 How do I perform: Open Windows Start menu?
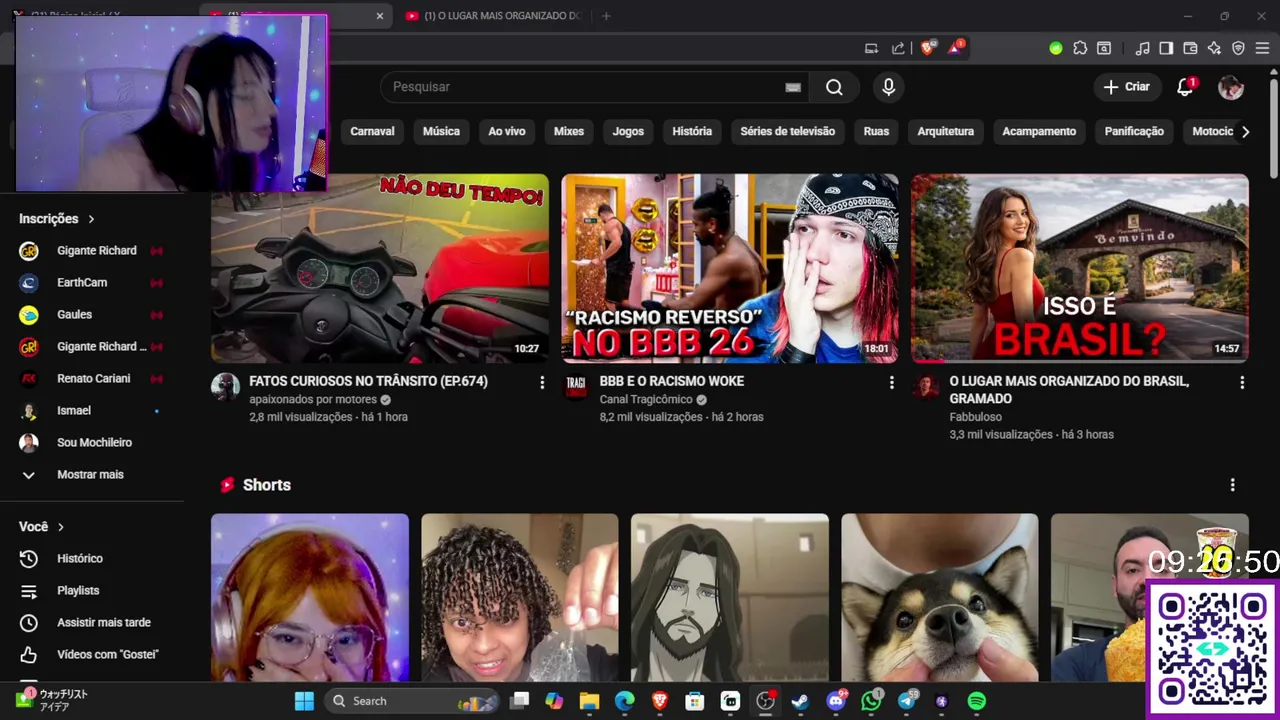[304, 701]
